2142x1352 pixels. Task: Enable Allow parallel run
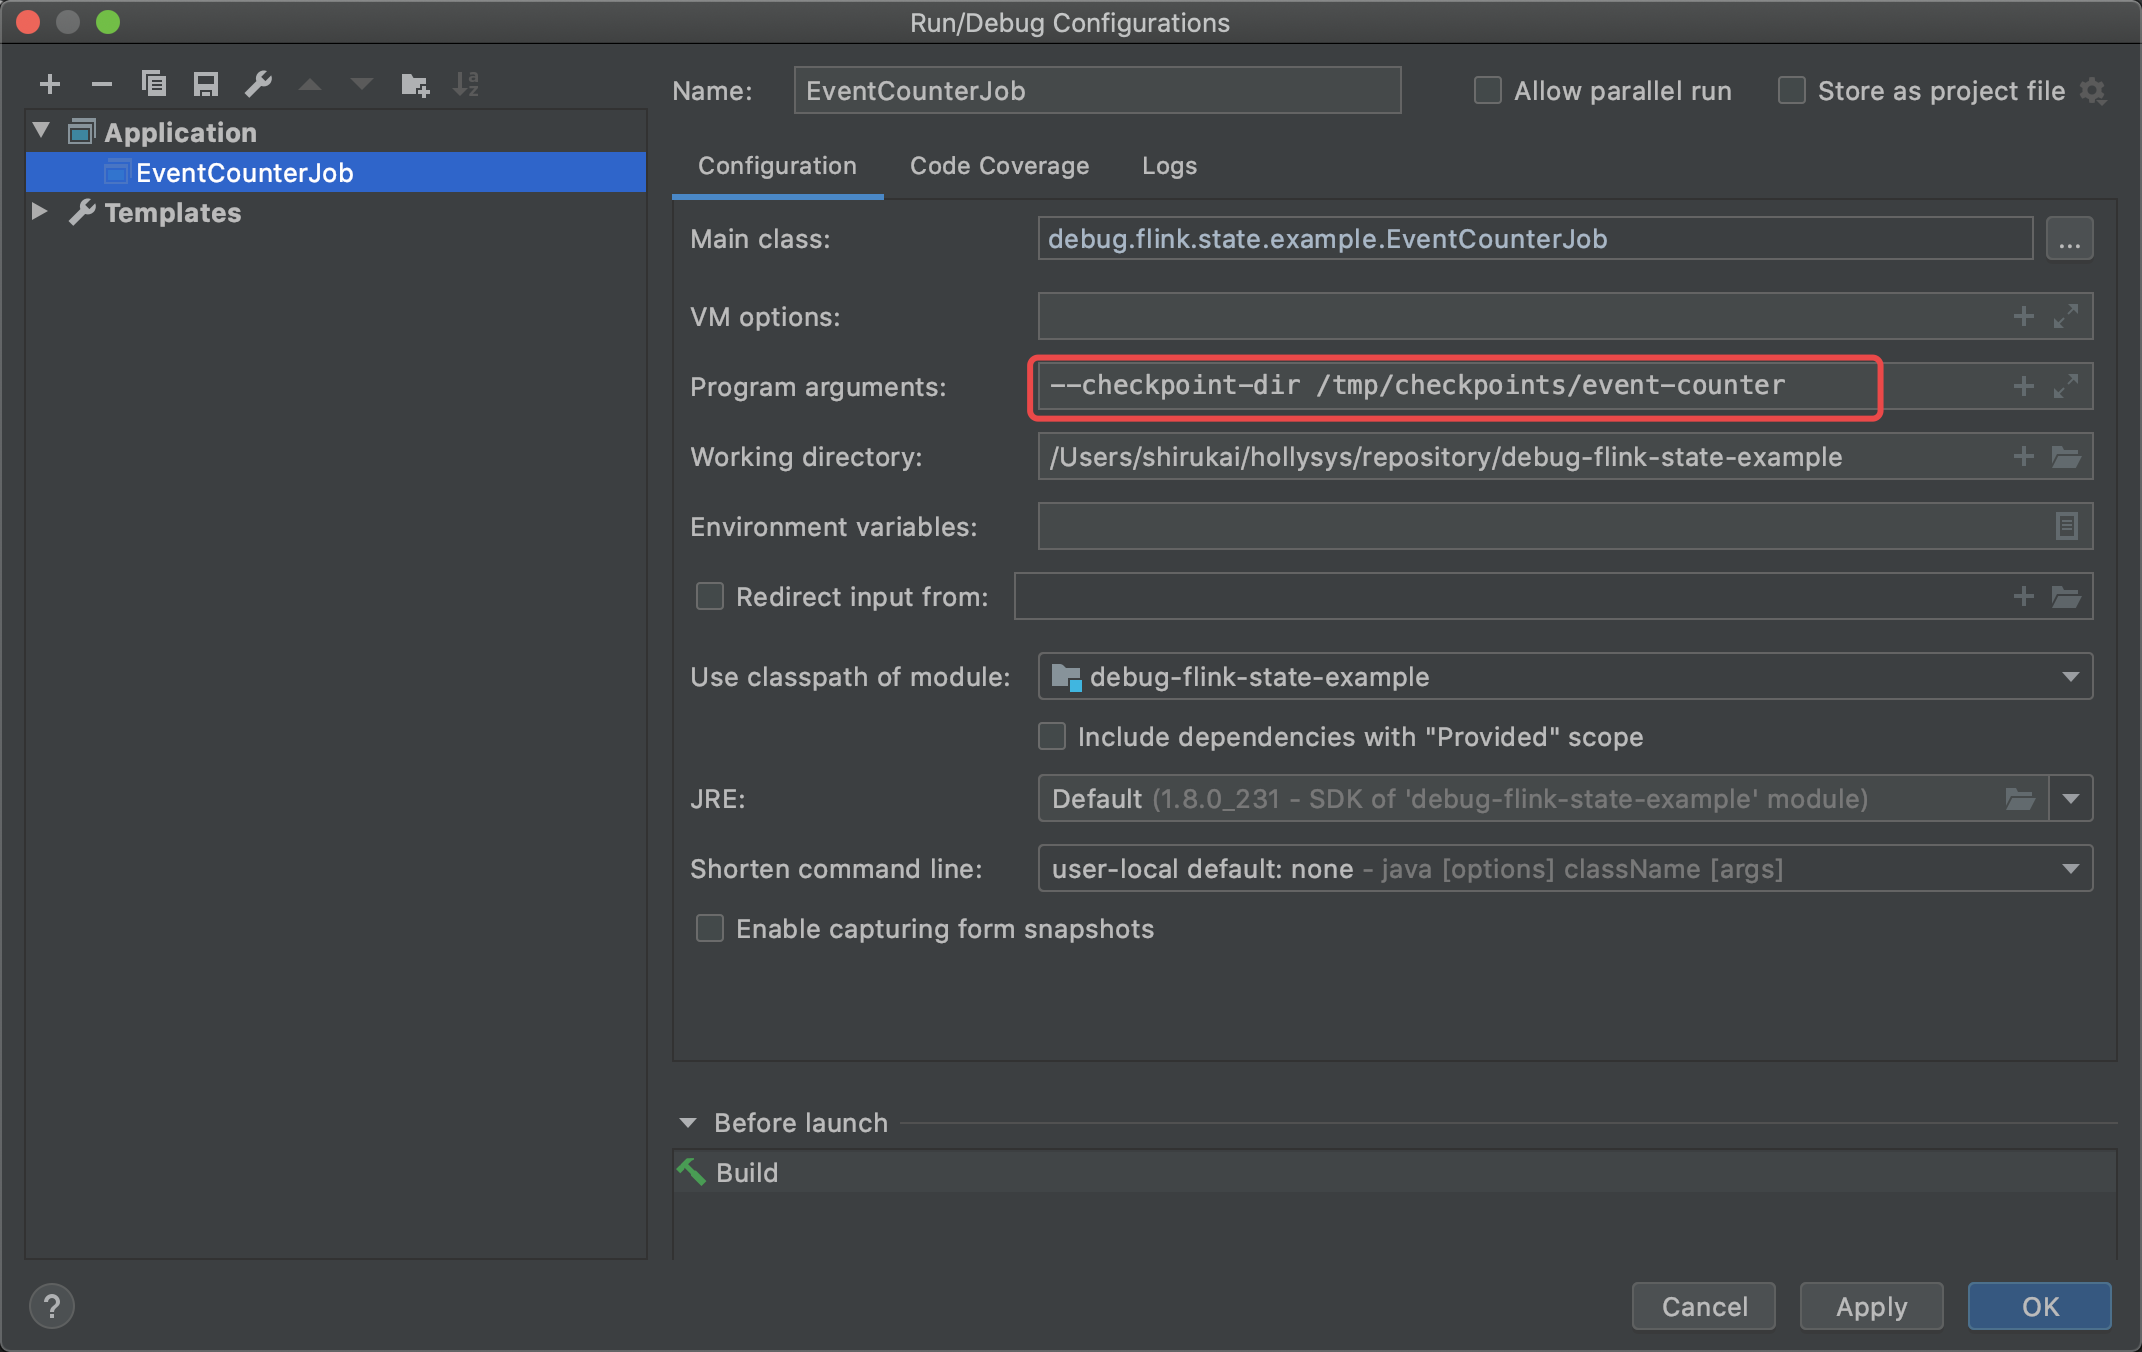pos(1488,91)
